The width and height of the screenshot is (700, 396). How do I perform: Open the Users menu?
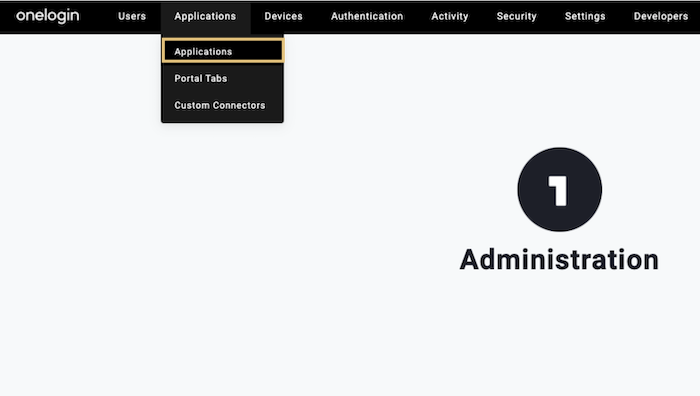(x=132, y=17)
